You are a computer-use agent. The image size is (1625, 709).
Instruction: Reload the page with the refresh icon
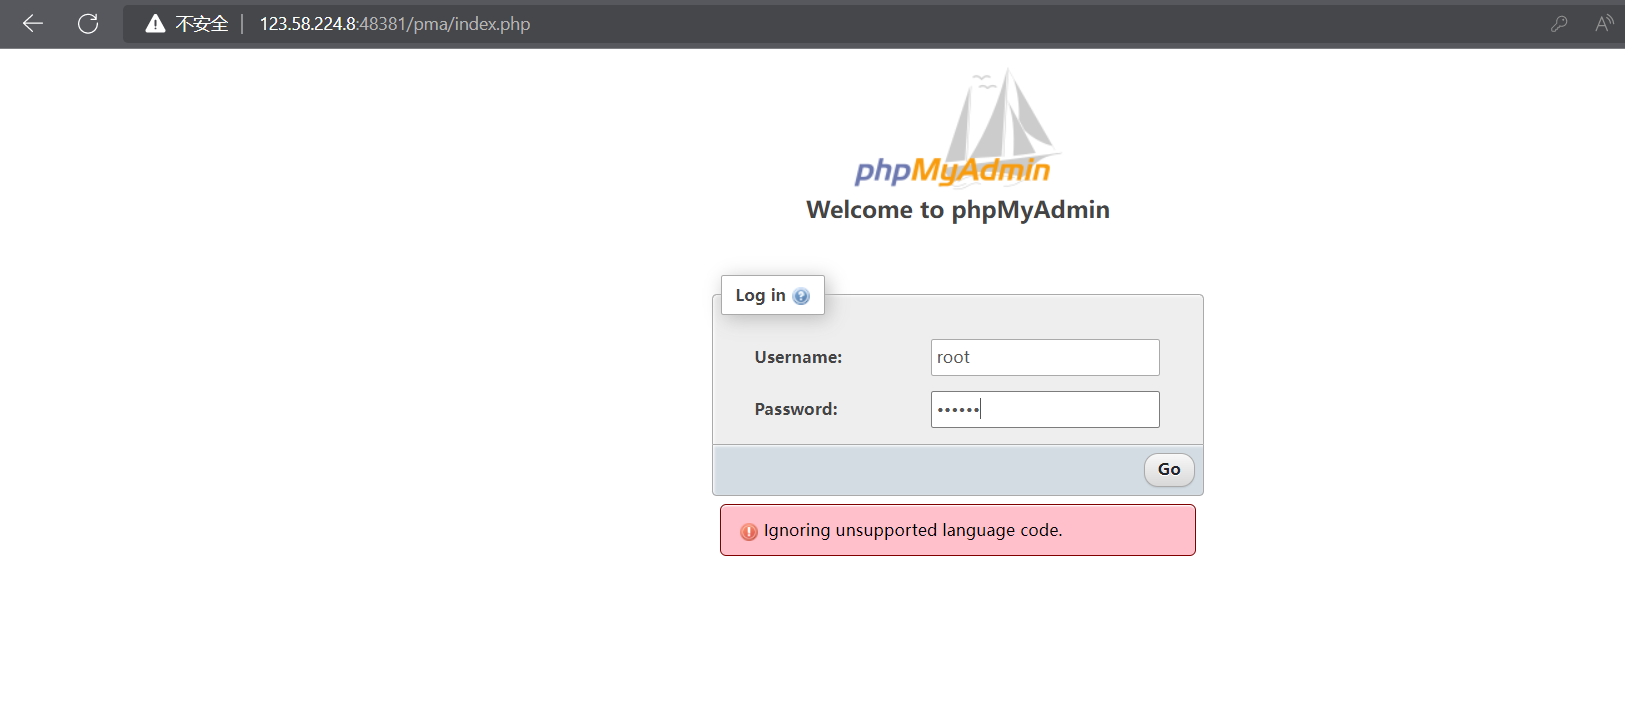[88, 24]
